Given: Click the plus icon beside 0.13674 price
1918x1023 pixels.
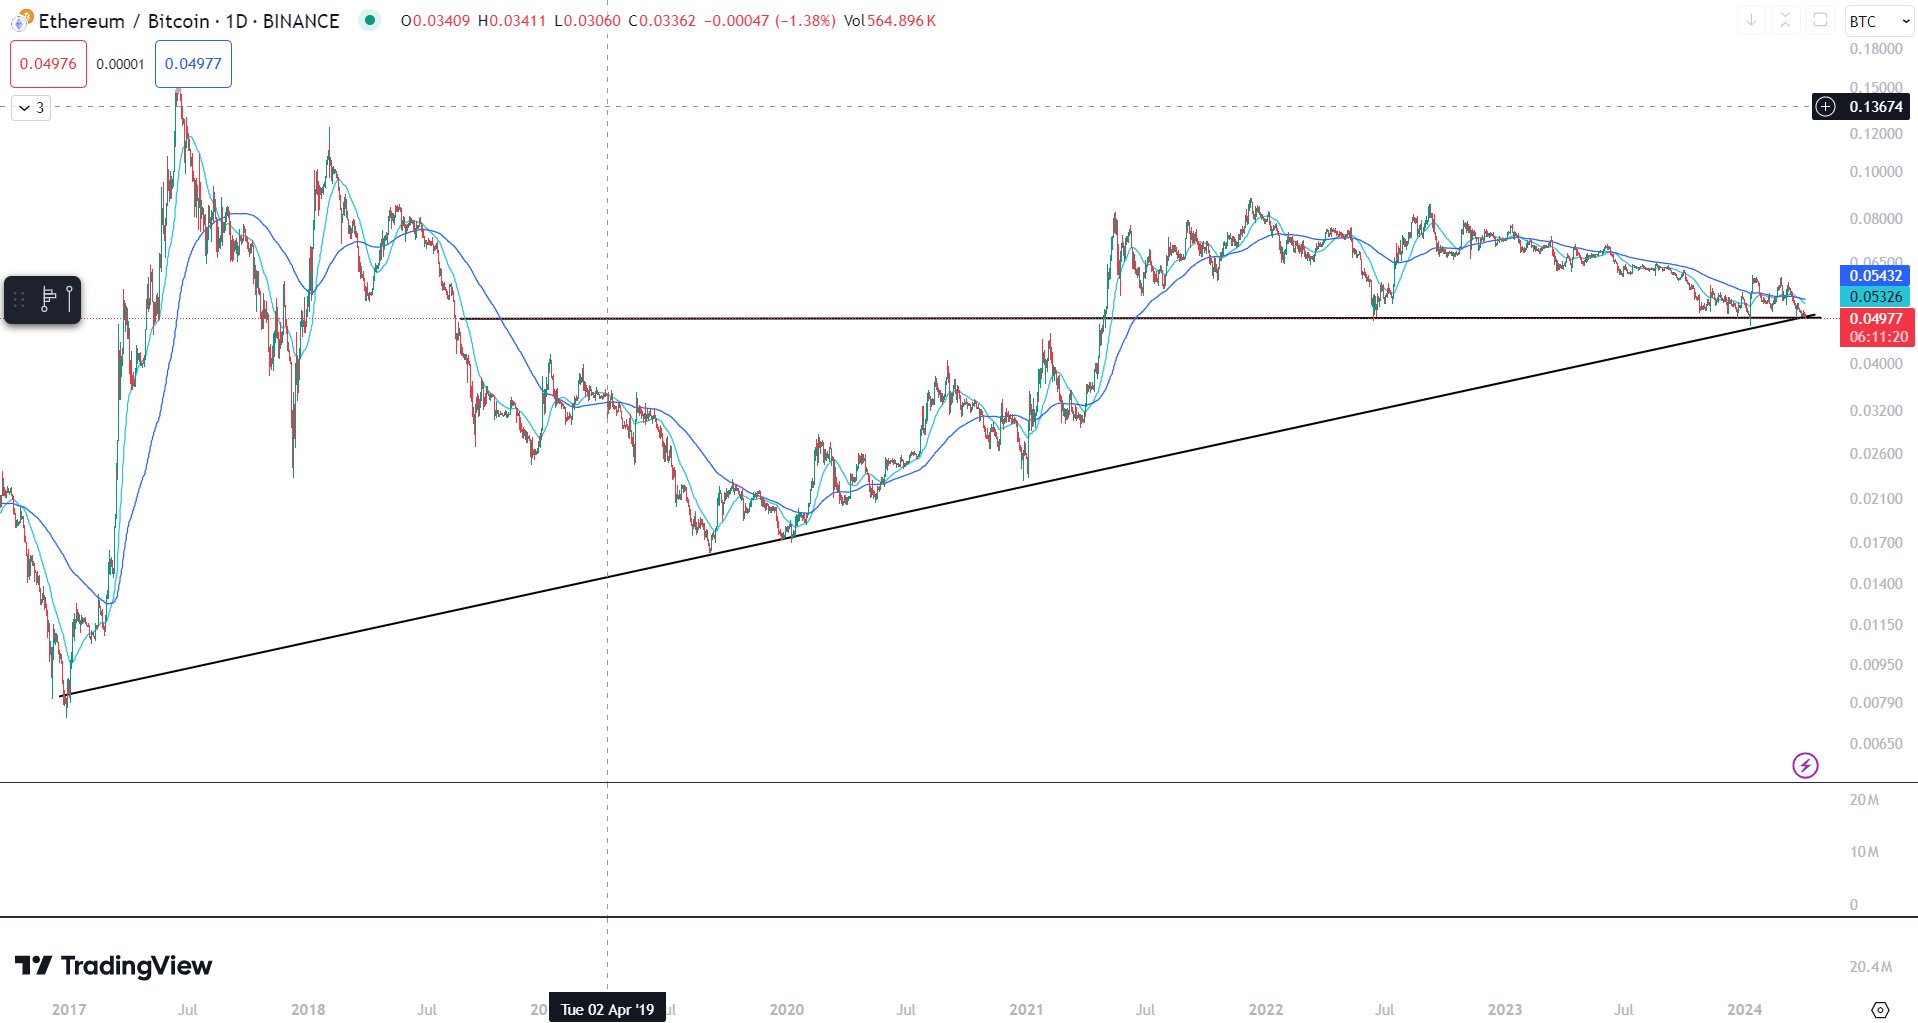Looking at the screenshot, I should (1826, 106).
